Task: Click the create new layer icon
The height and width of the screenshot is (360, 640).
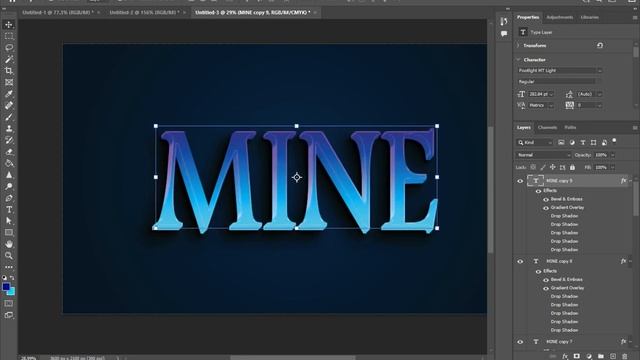Action: pyautogui.click(x=613, y=356)
